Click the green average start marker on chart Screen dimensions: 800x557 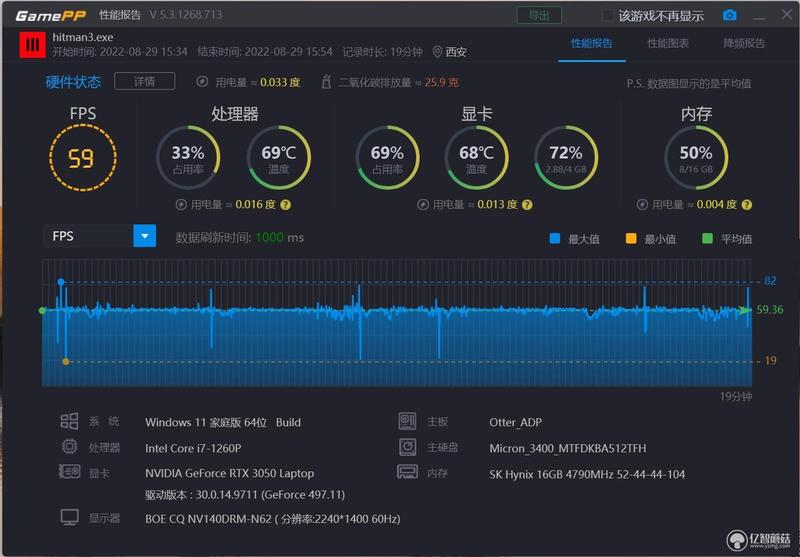tap(42, 310)
